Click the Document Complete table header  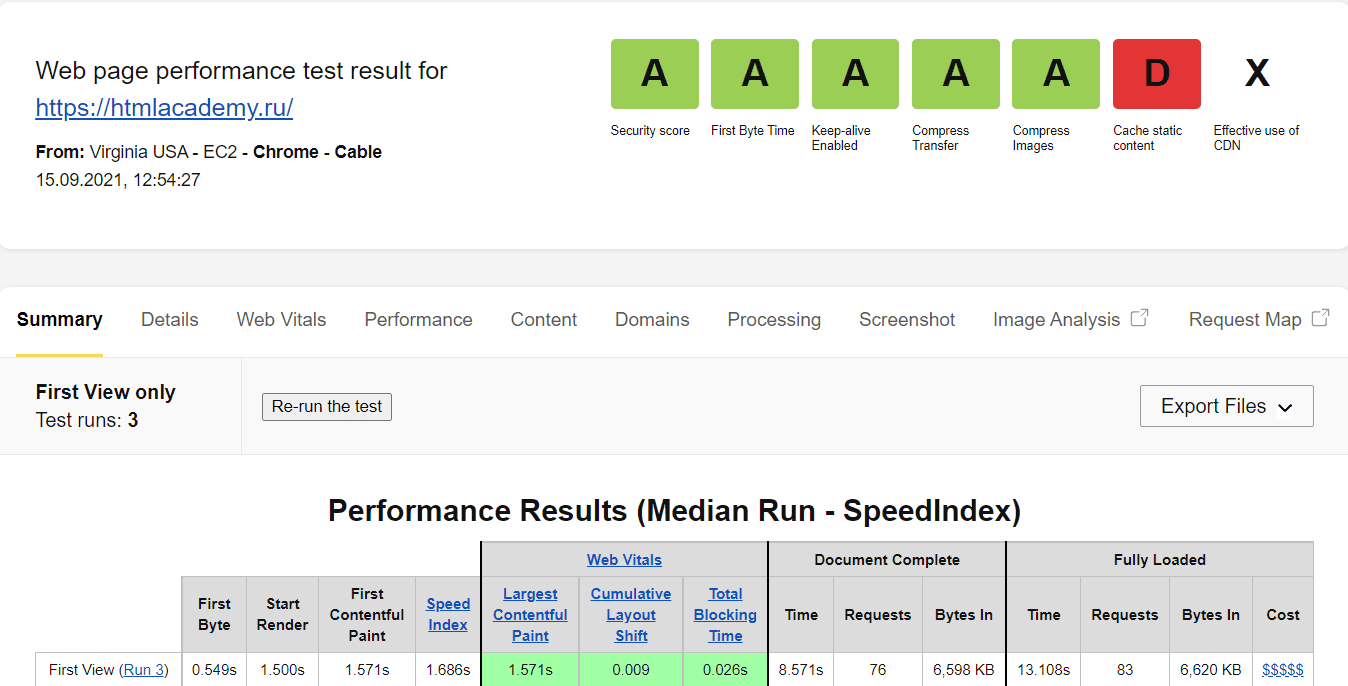point(887,560)
